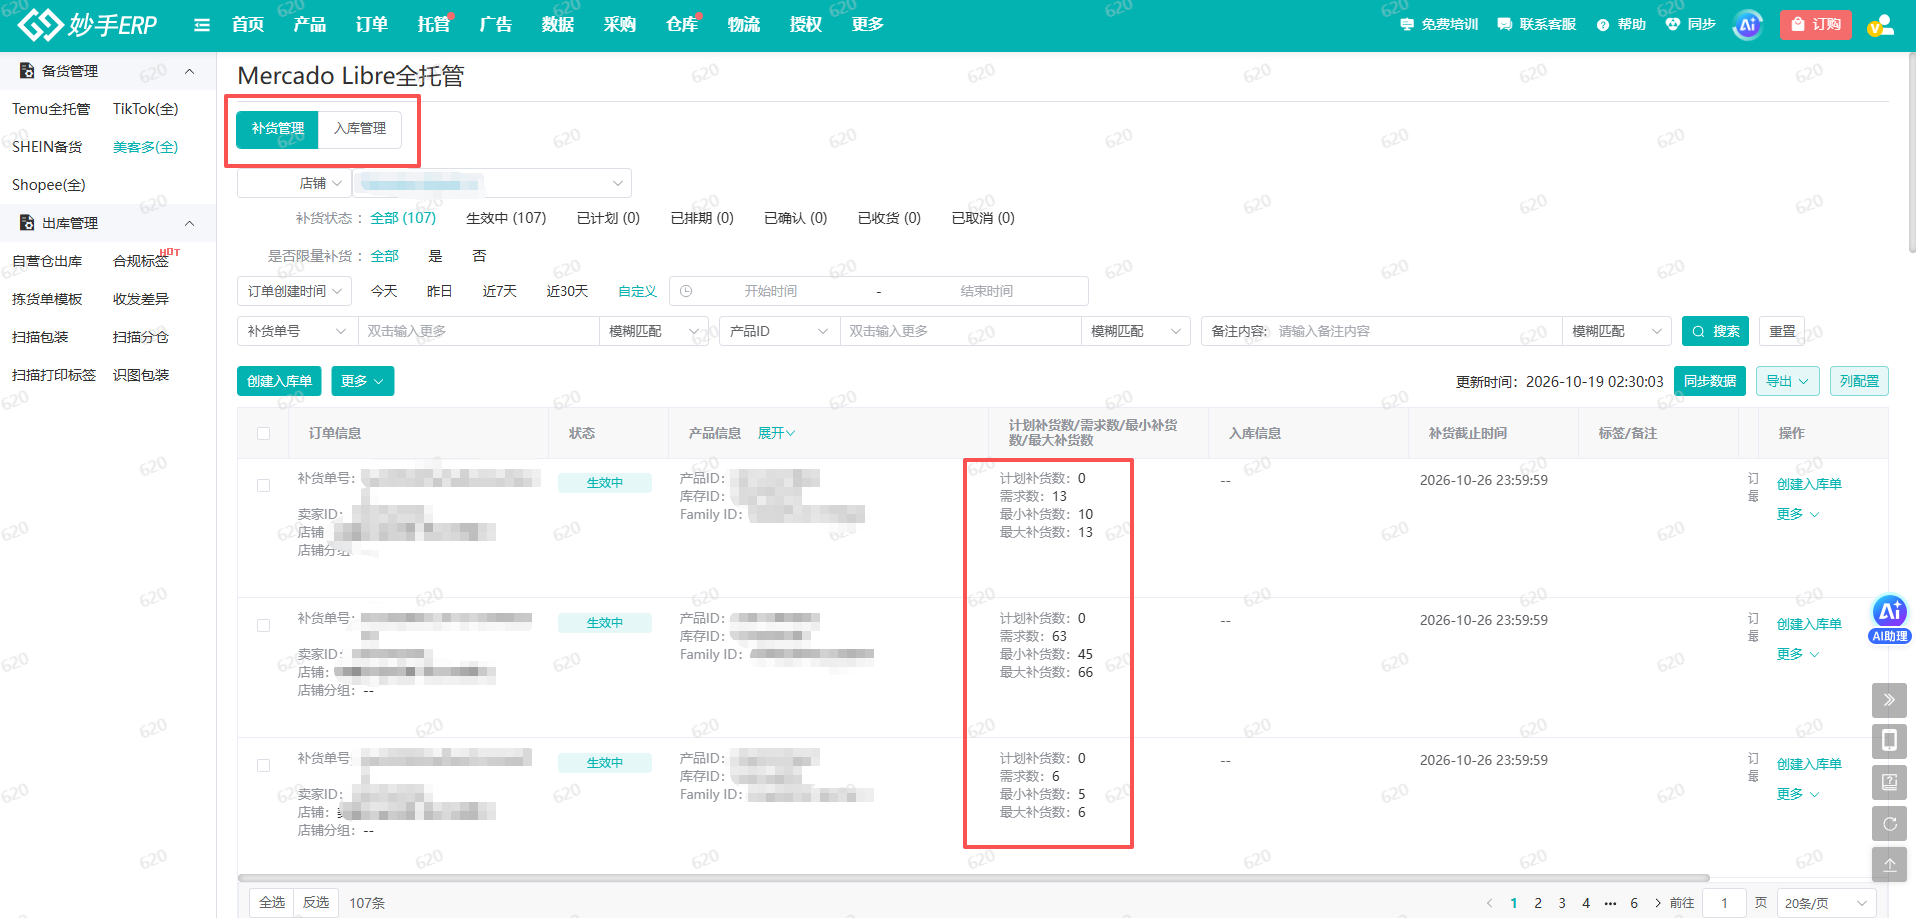
Task: Click the 创建入库单 toolbar button
Action: 279,381
